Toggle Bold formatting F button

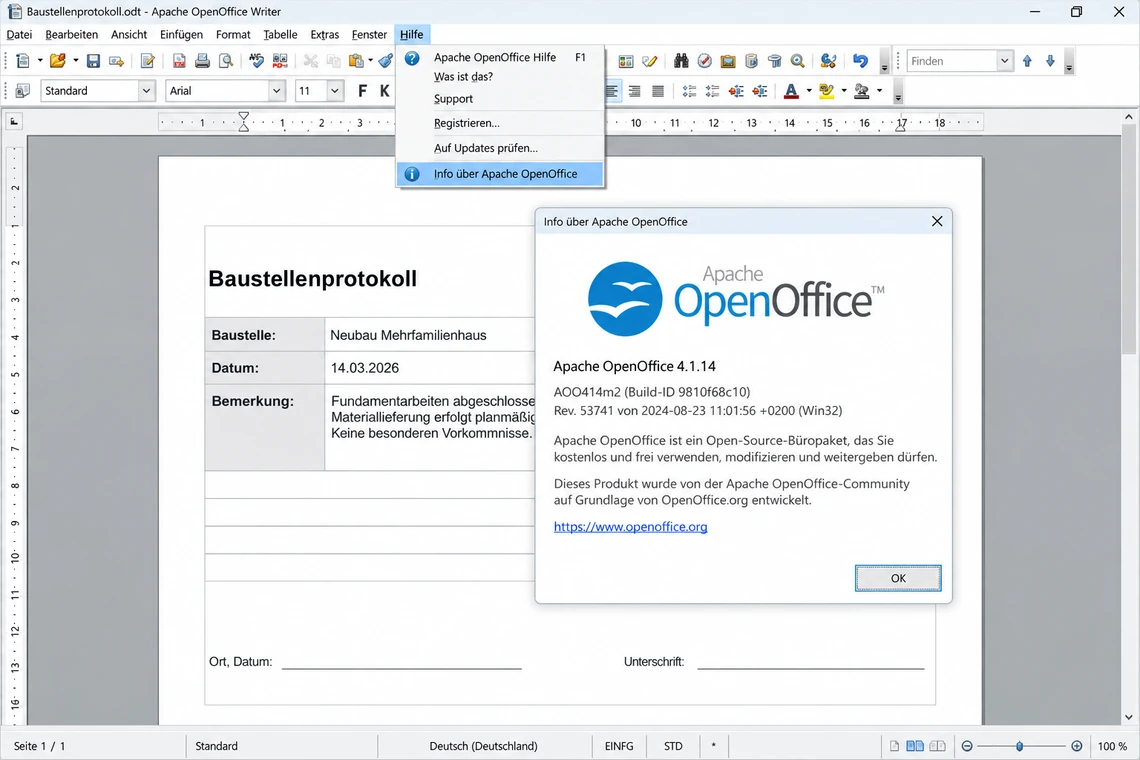tap(362, 91)
